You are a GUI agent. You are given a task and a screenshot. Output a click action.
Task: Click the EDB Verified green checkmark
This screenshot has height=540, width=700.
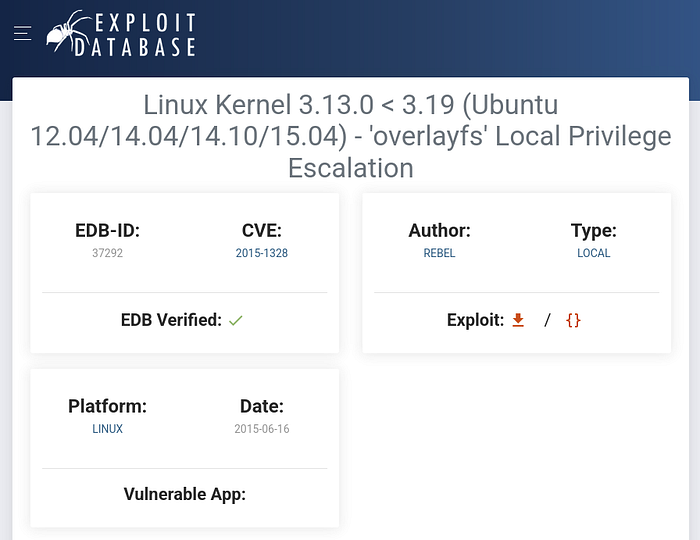tap(236, 320)
